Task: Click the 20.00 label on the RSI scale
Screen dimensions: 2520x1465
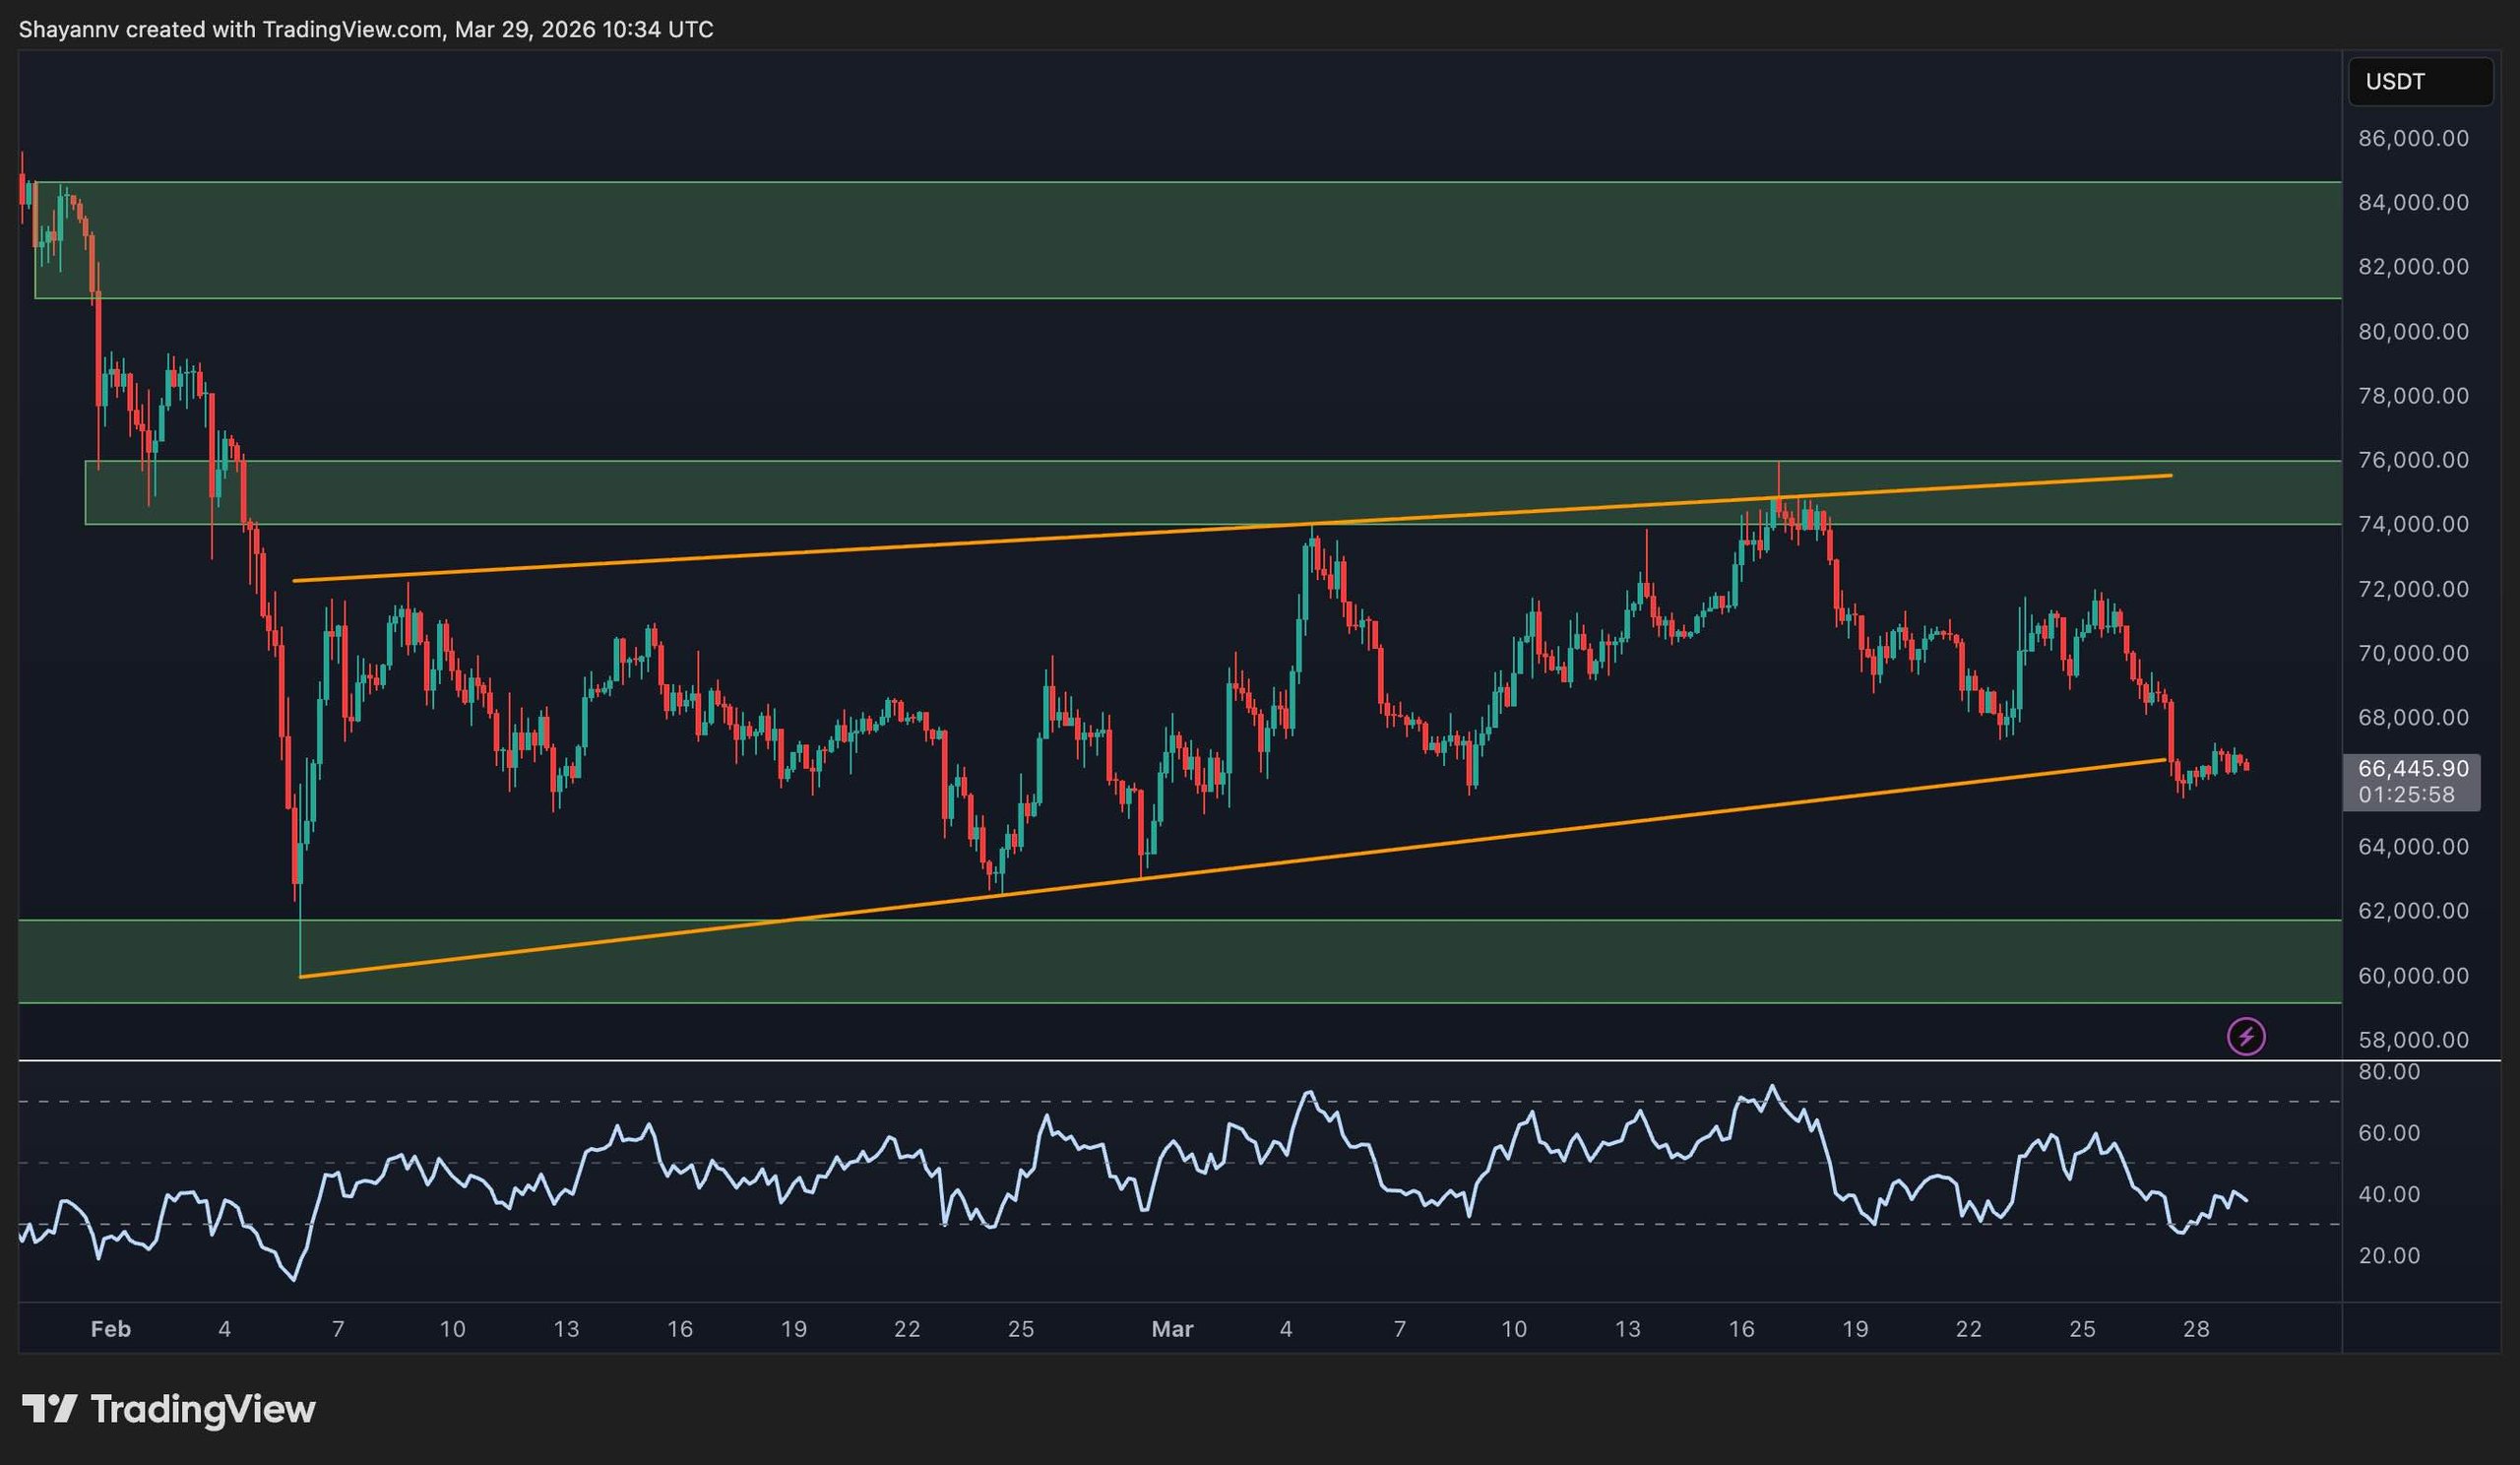Action: pos(2388,1256)
